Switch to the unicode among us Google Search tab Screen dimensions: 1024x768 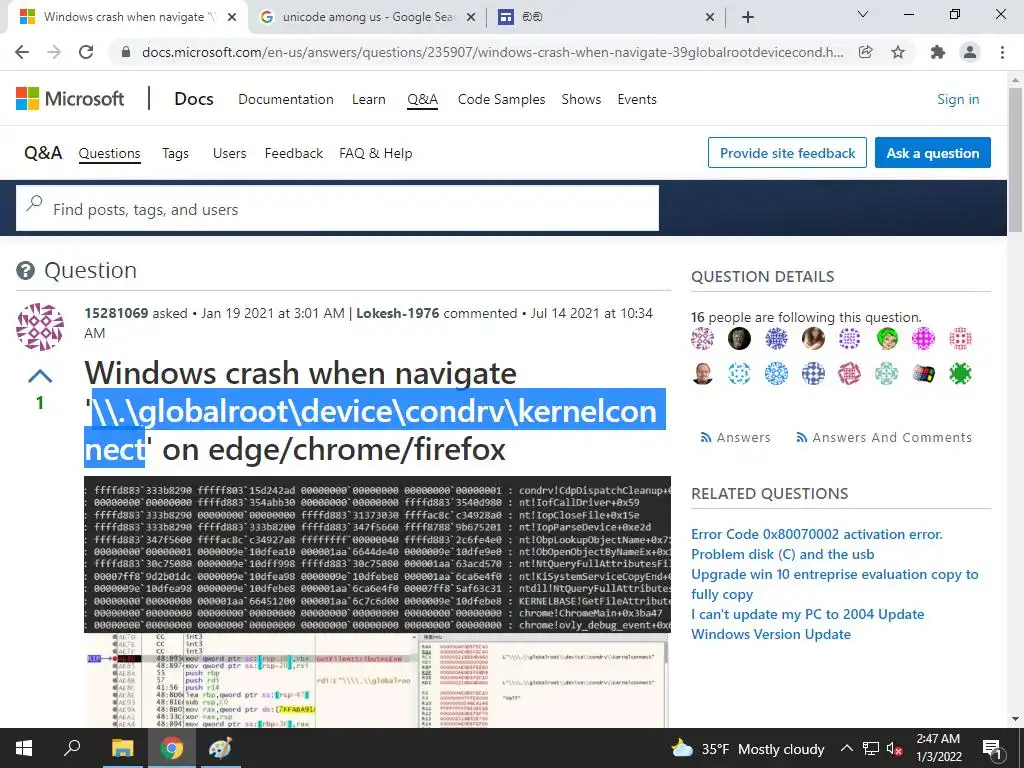click(368, 17)
